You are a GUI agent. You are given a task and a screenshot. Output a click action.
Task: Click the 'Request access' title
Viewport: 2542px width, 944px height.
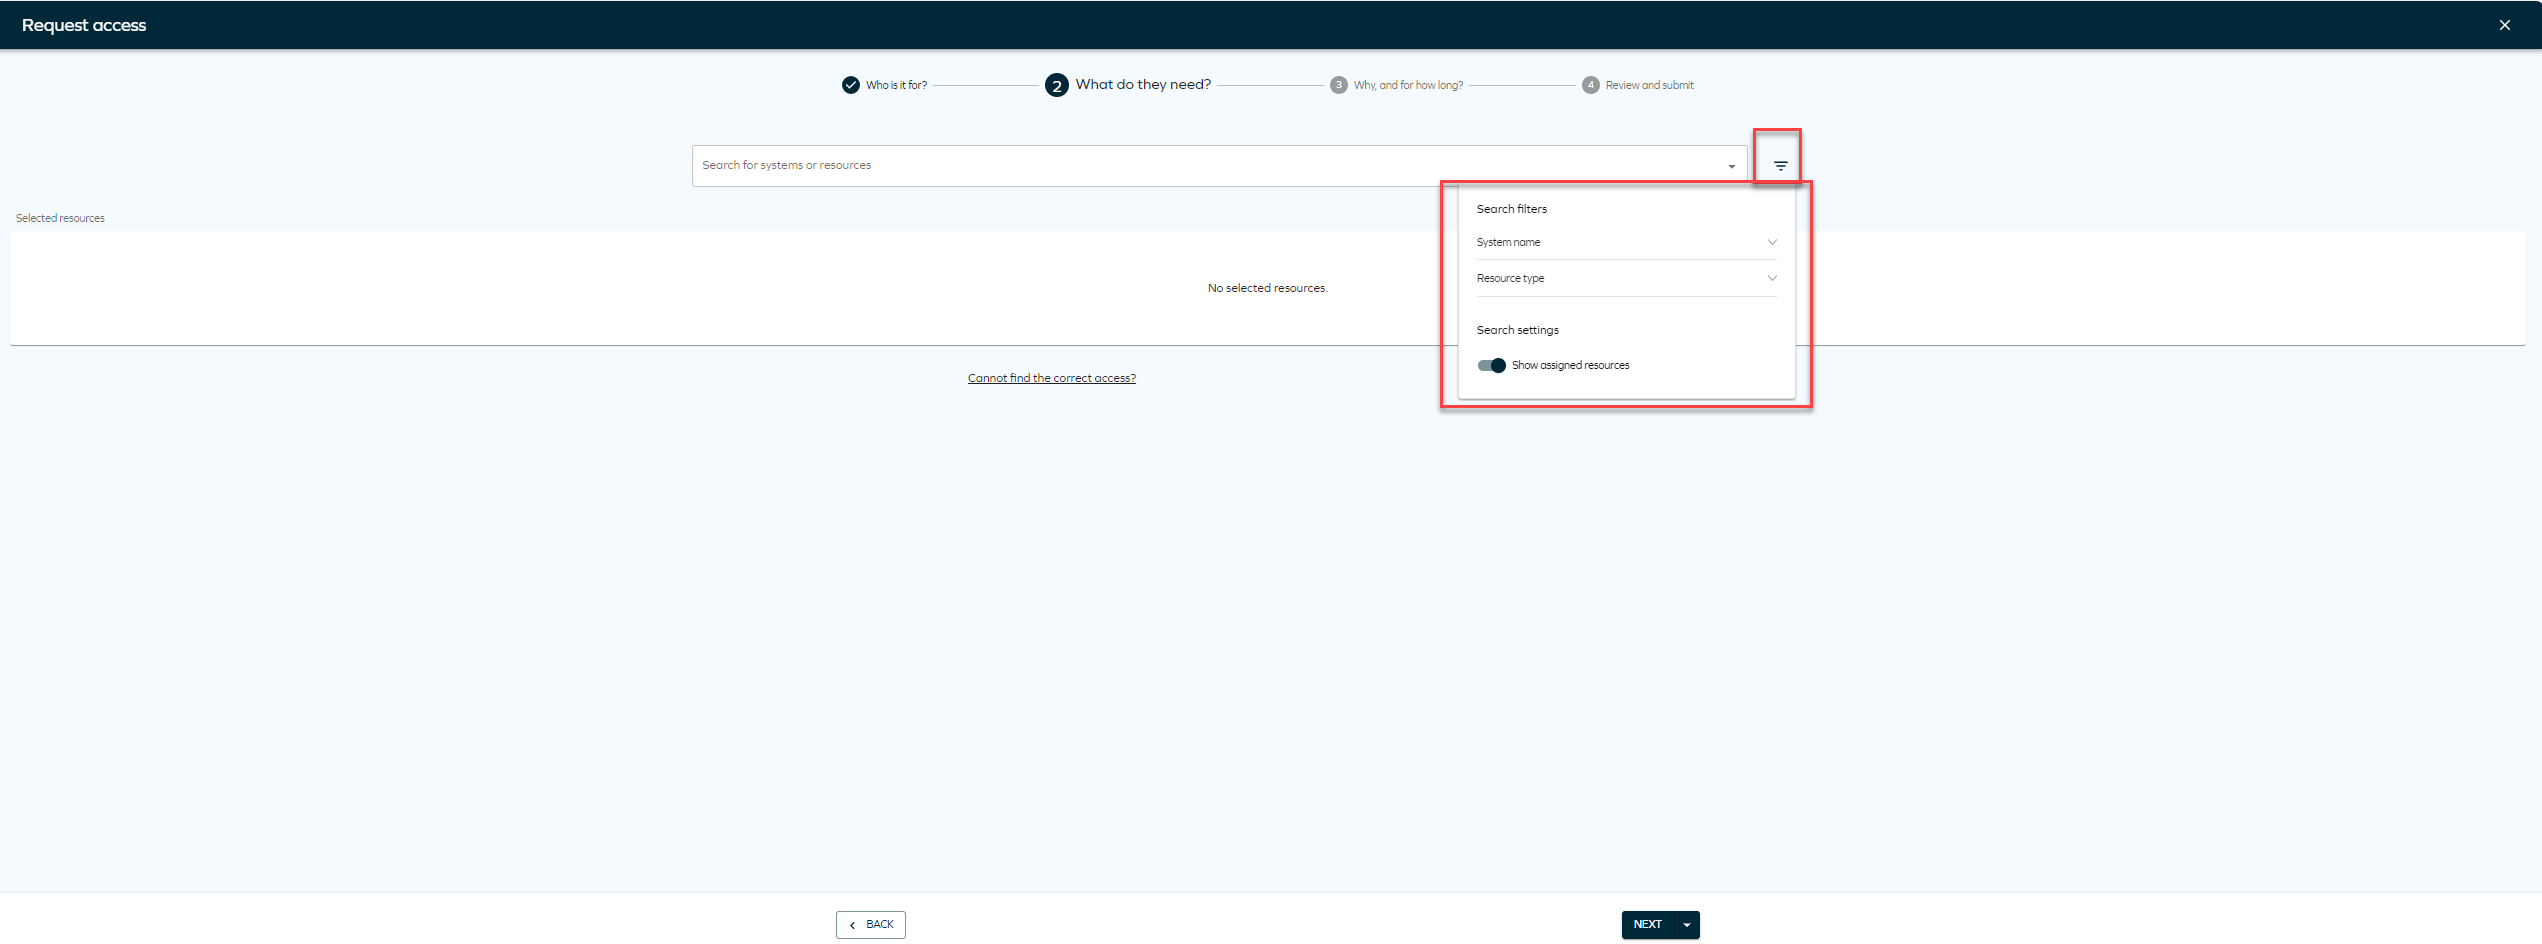[x=84, y=25]
